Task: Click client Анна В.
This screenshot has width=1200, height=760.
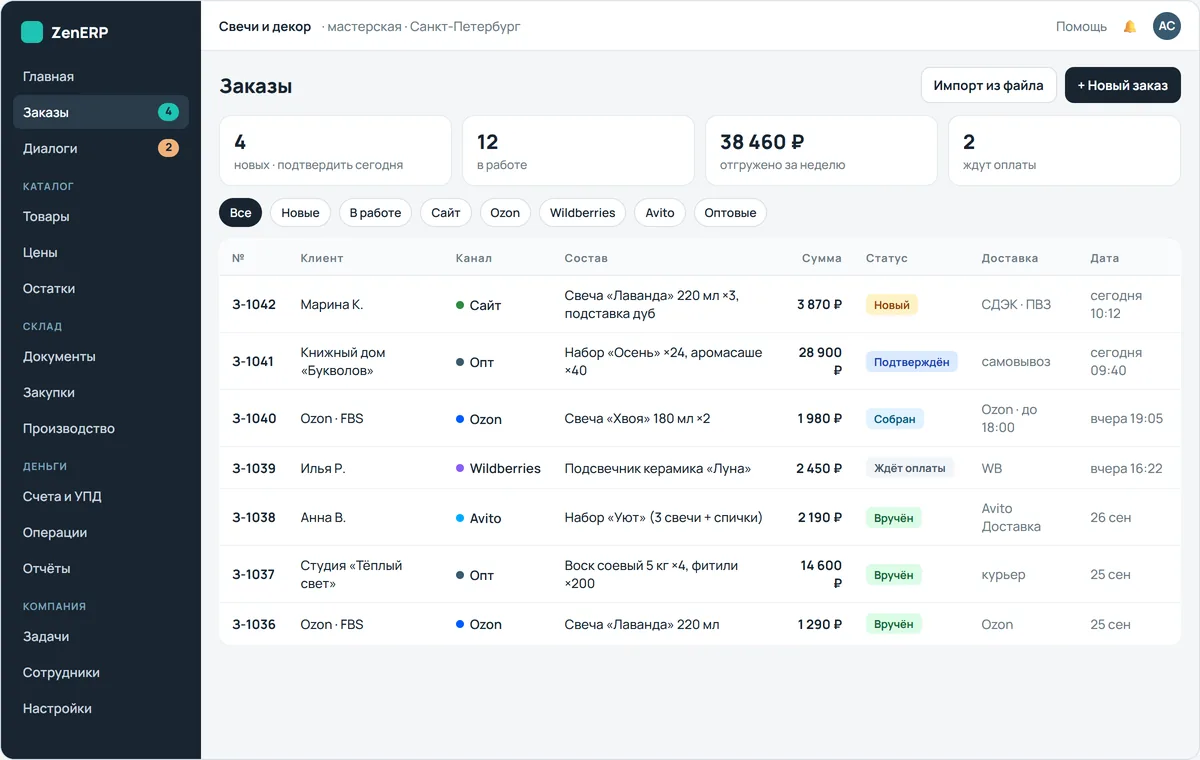Action: [323, 517]
